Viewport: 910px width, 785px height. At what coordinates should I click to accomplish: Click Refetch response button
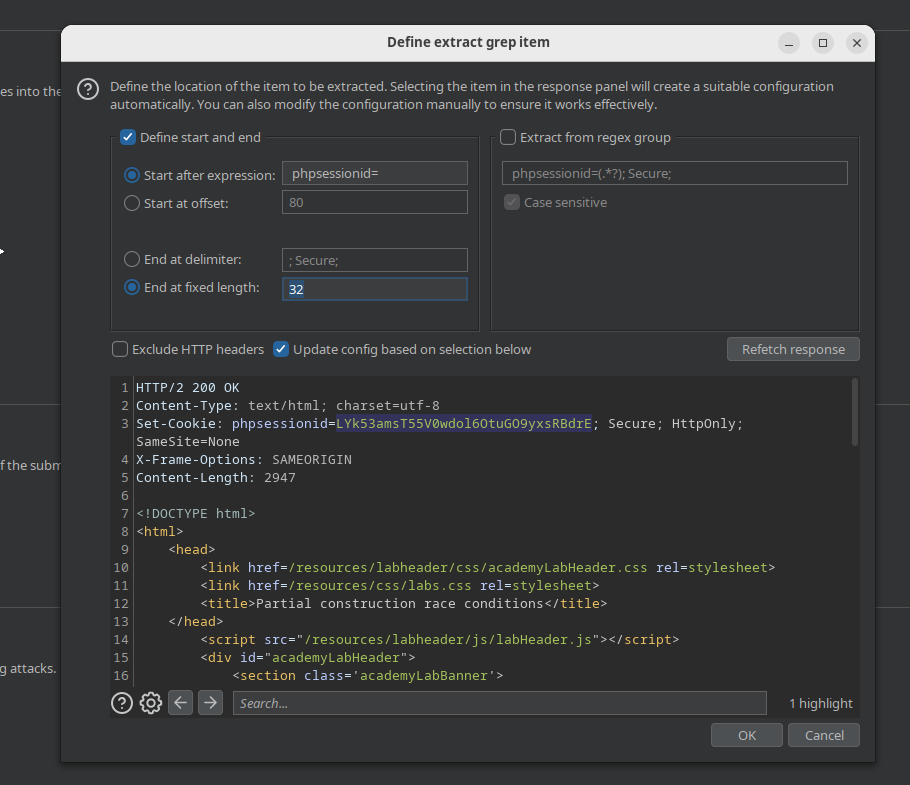(793, 349)
